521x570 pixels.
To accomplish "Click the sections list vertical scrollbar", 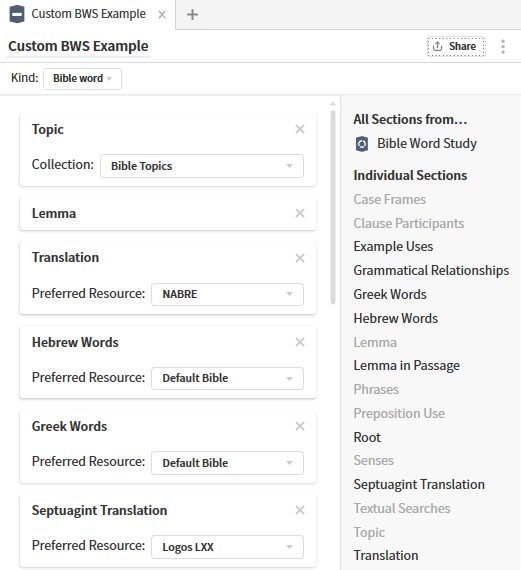I will tap(333, 207).
